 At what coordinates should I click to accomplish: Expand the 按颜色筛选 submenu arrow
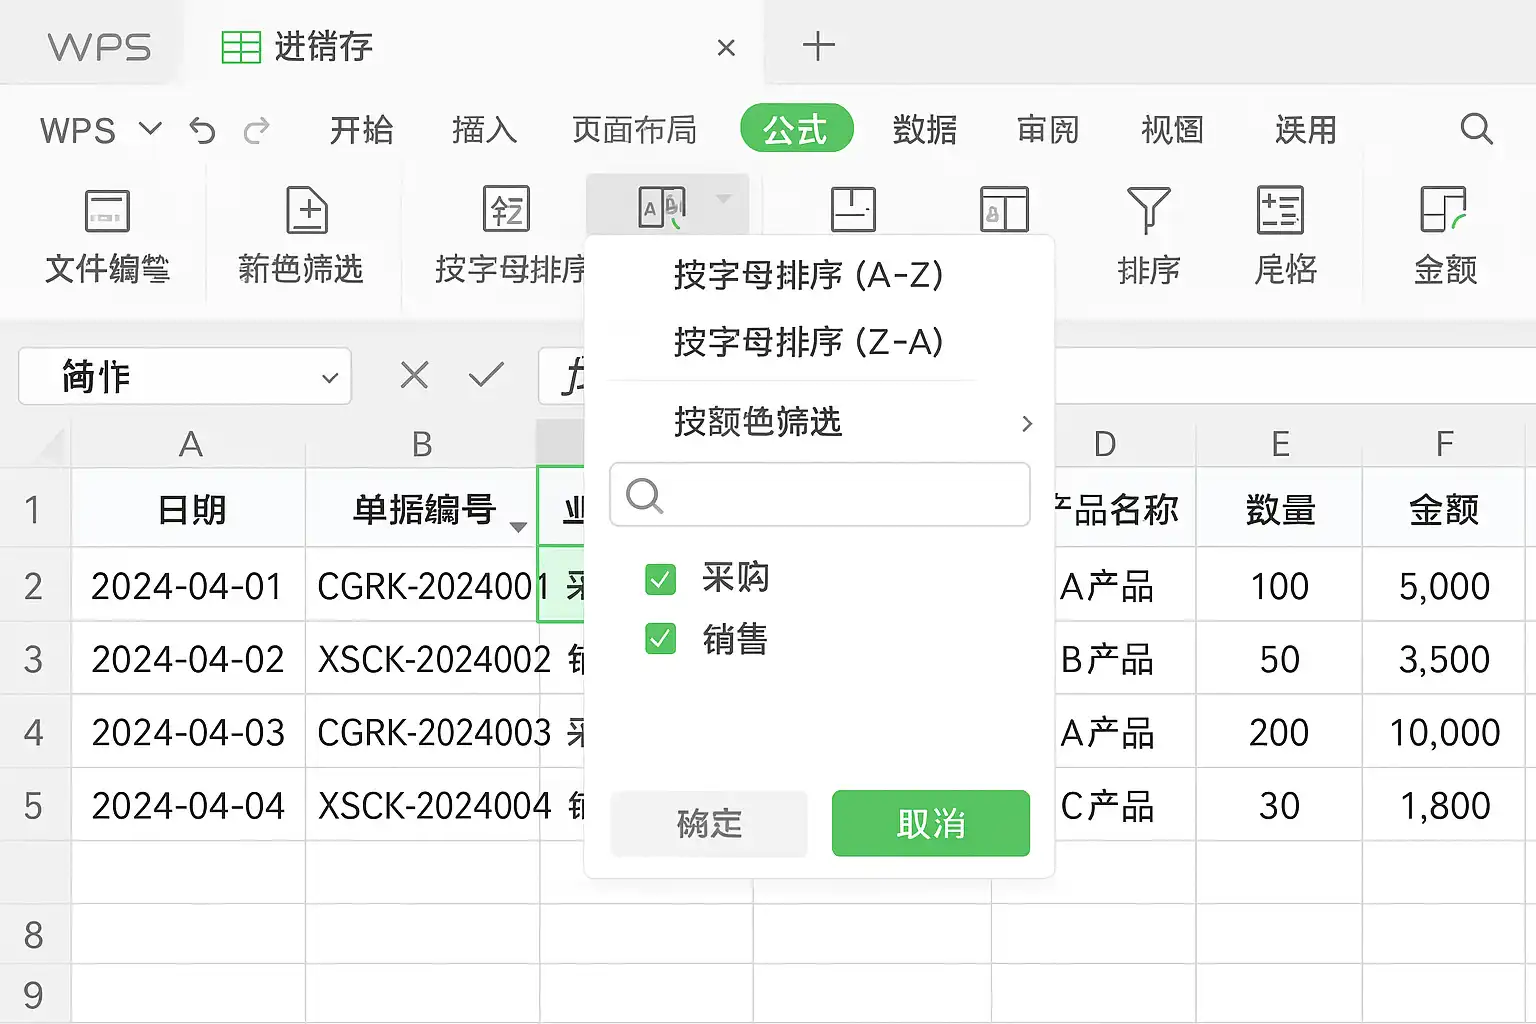click(1026, 423)
